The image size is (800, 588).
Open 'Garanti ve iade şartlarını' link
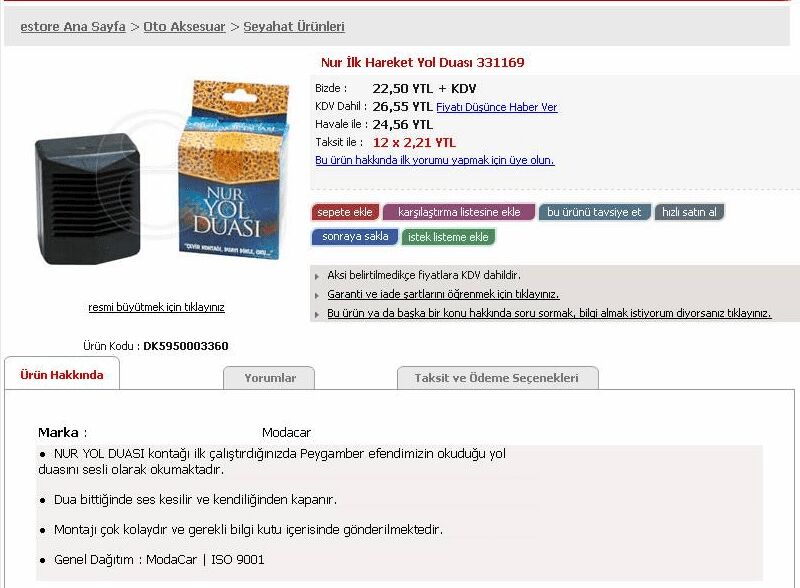coord(443,295)
